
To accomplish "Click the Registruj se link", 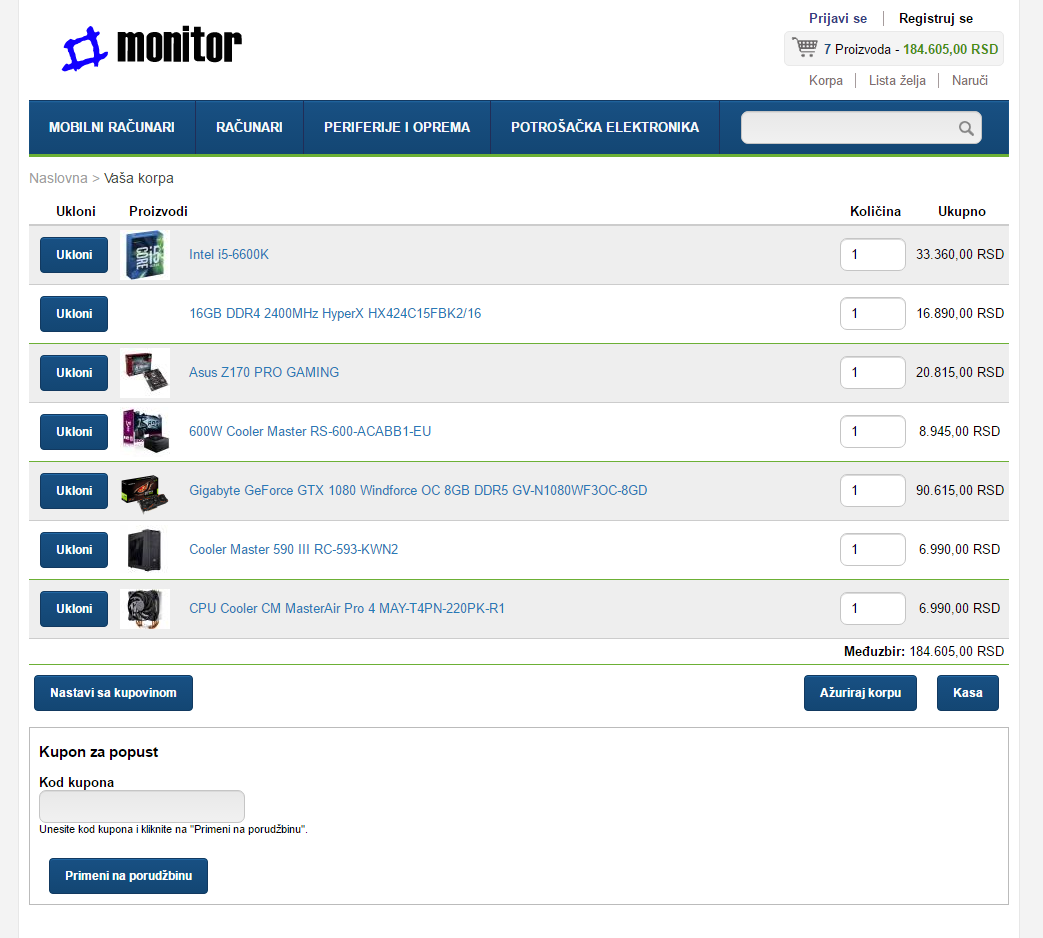I will tap(935, 19).
